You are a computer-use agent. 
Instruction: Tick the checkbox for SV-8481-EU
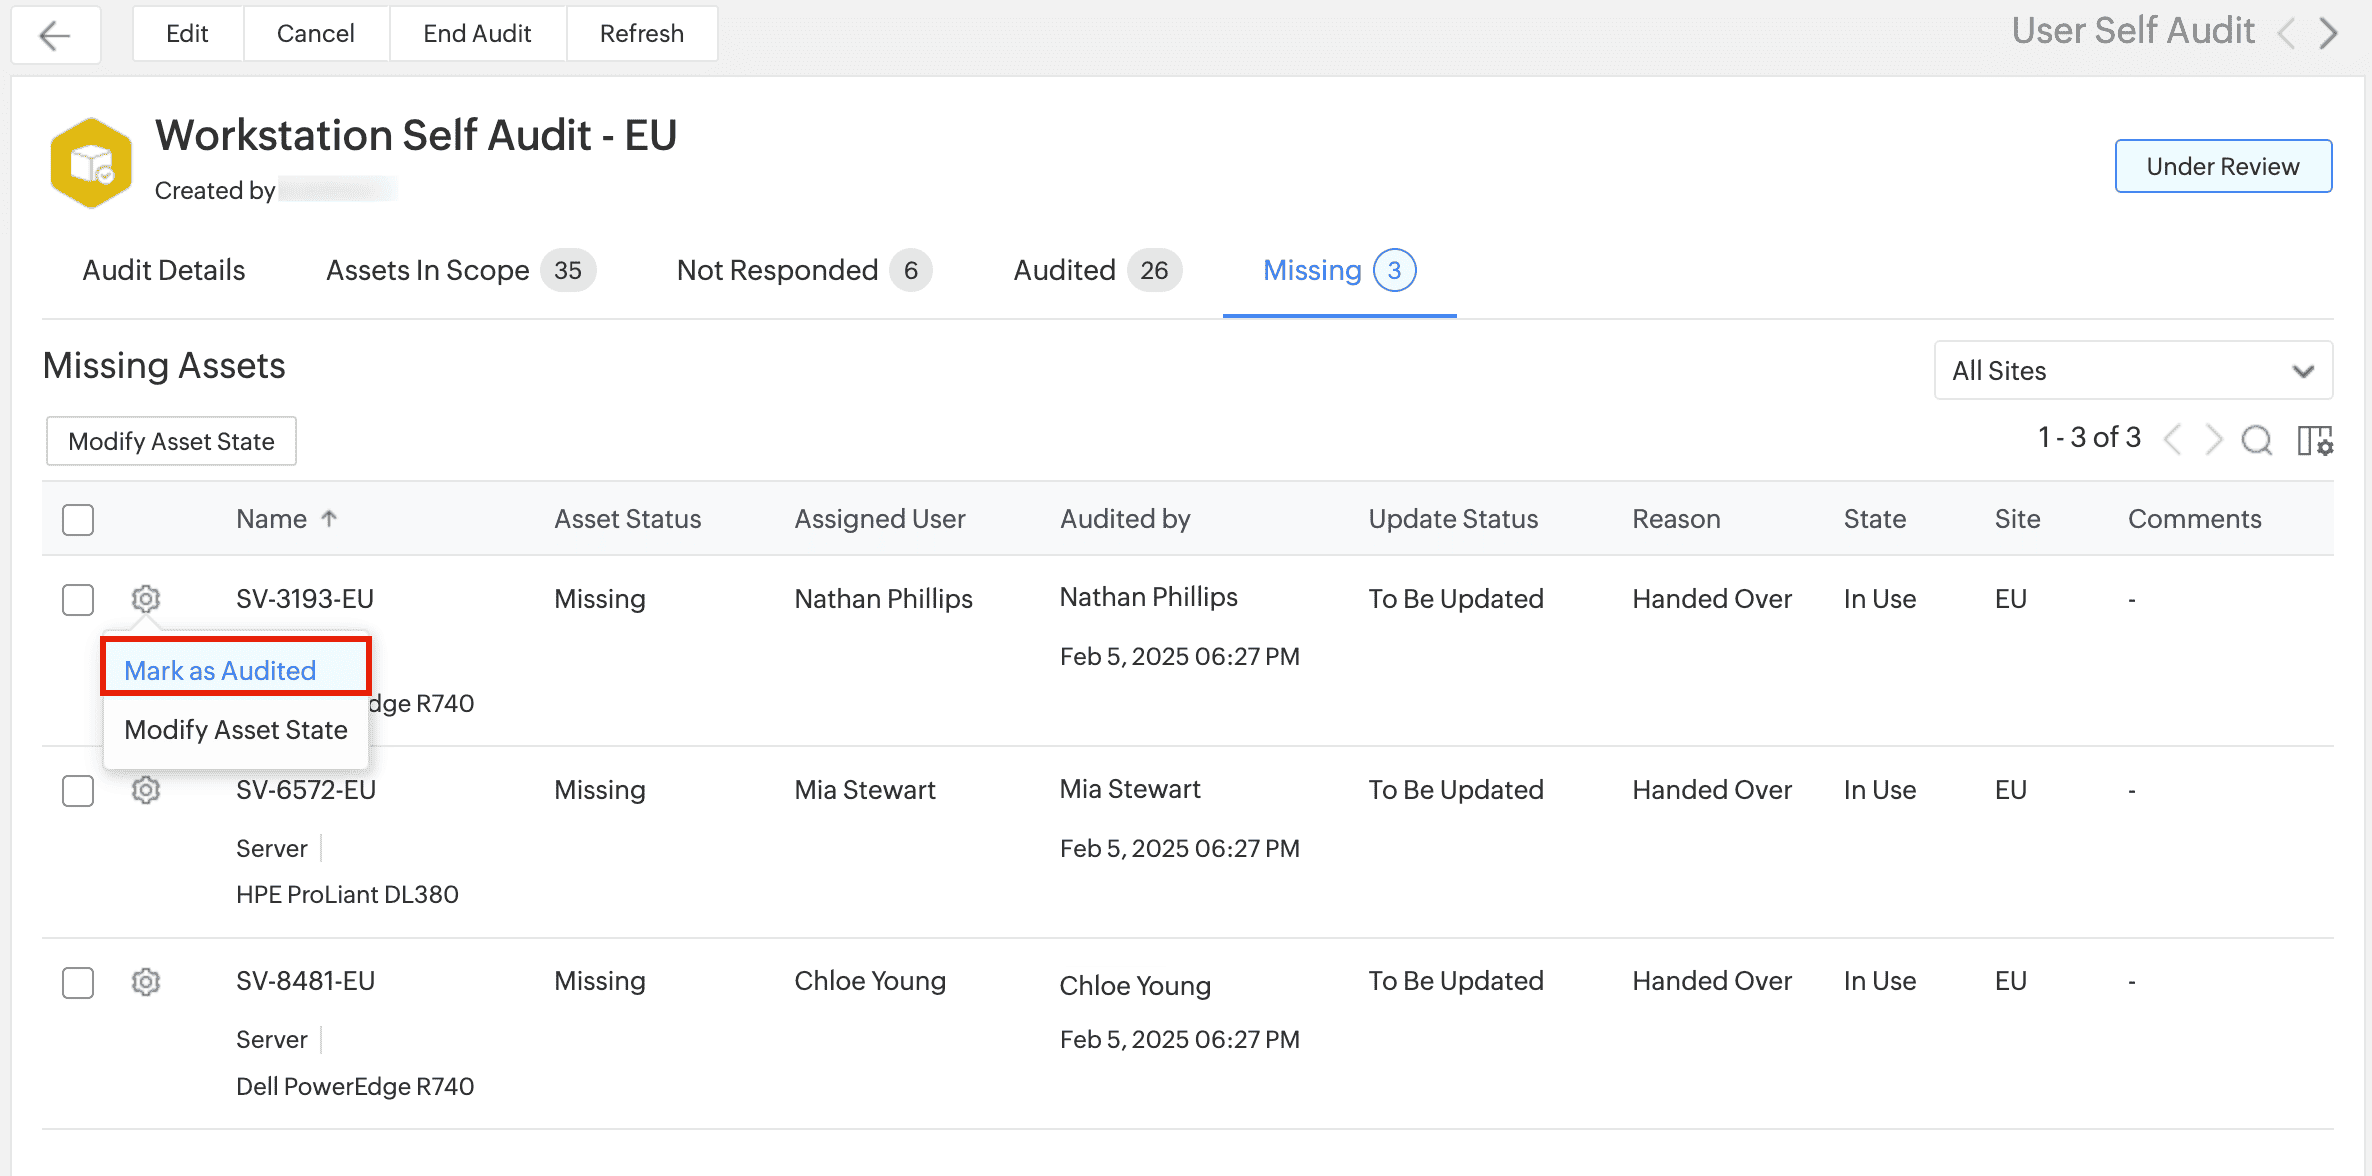pyautogui.click(x=78, y=982)
